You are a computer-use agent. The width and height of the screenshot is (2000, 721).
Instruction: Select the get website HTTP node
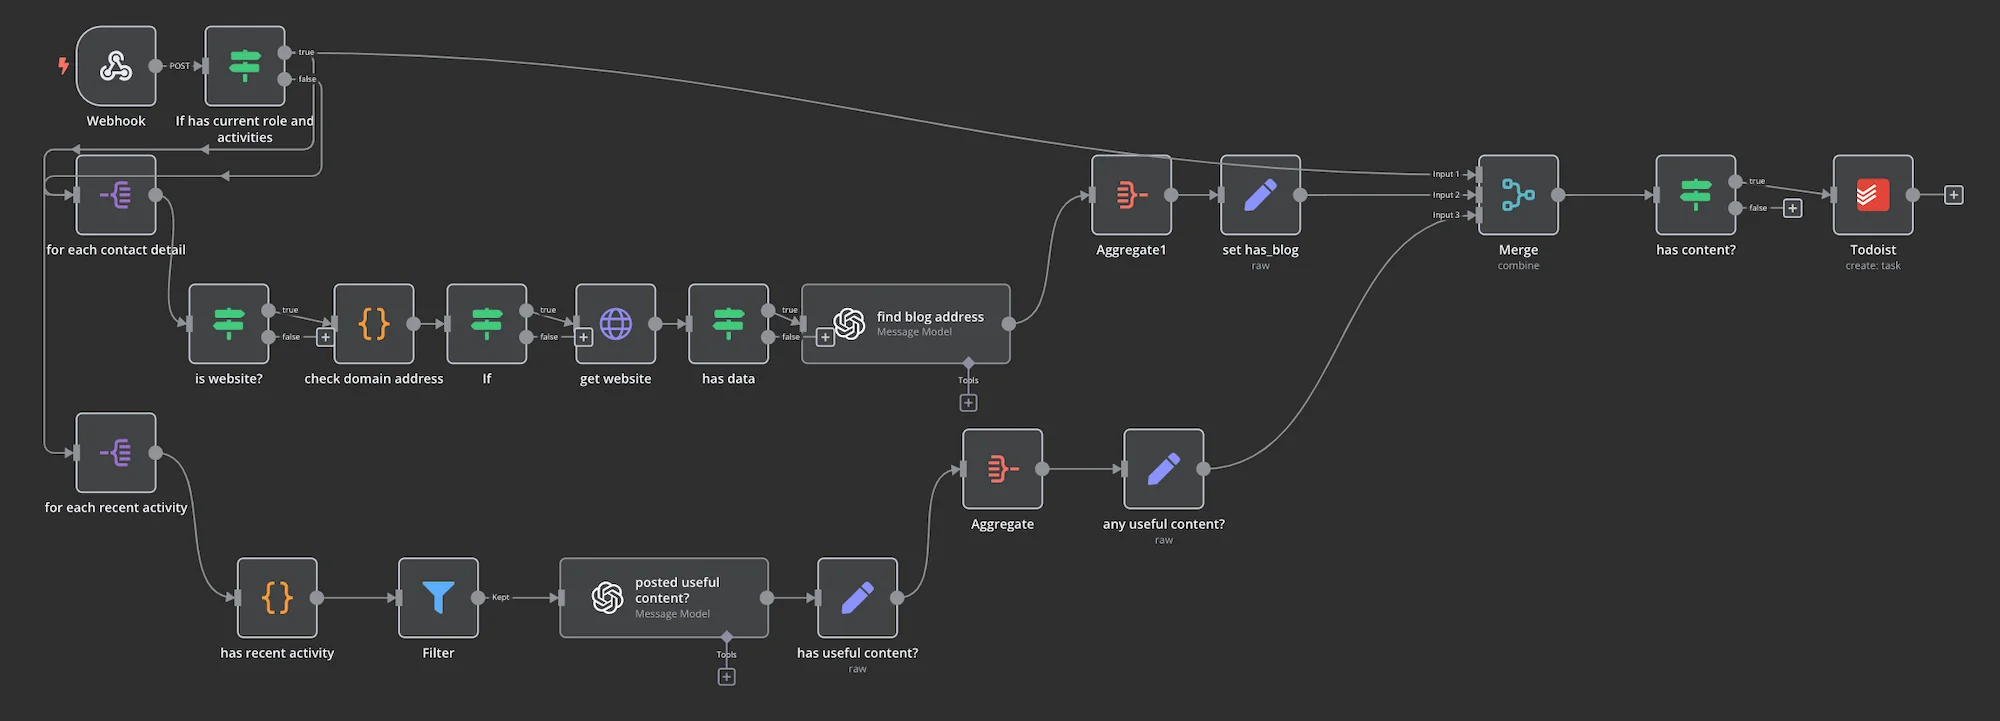tap(615, 324)
